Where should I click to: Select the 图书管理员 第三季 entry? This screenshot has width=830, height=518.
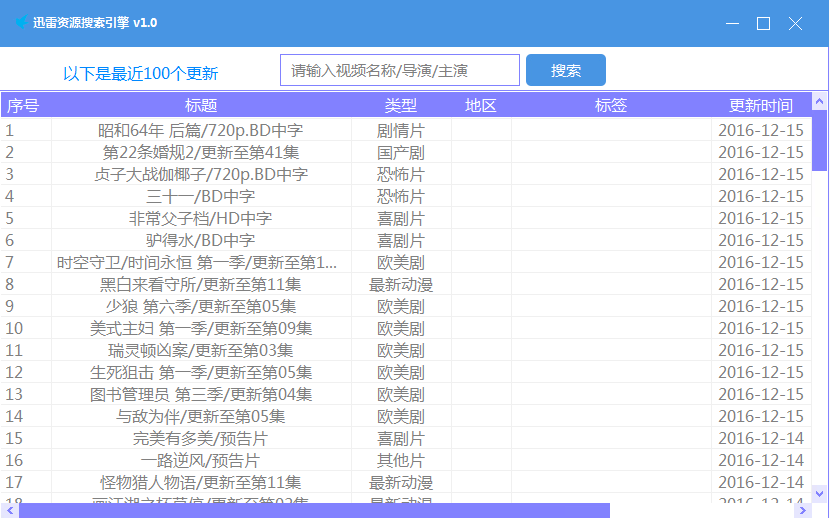[x=201, y=394]
